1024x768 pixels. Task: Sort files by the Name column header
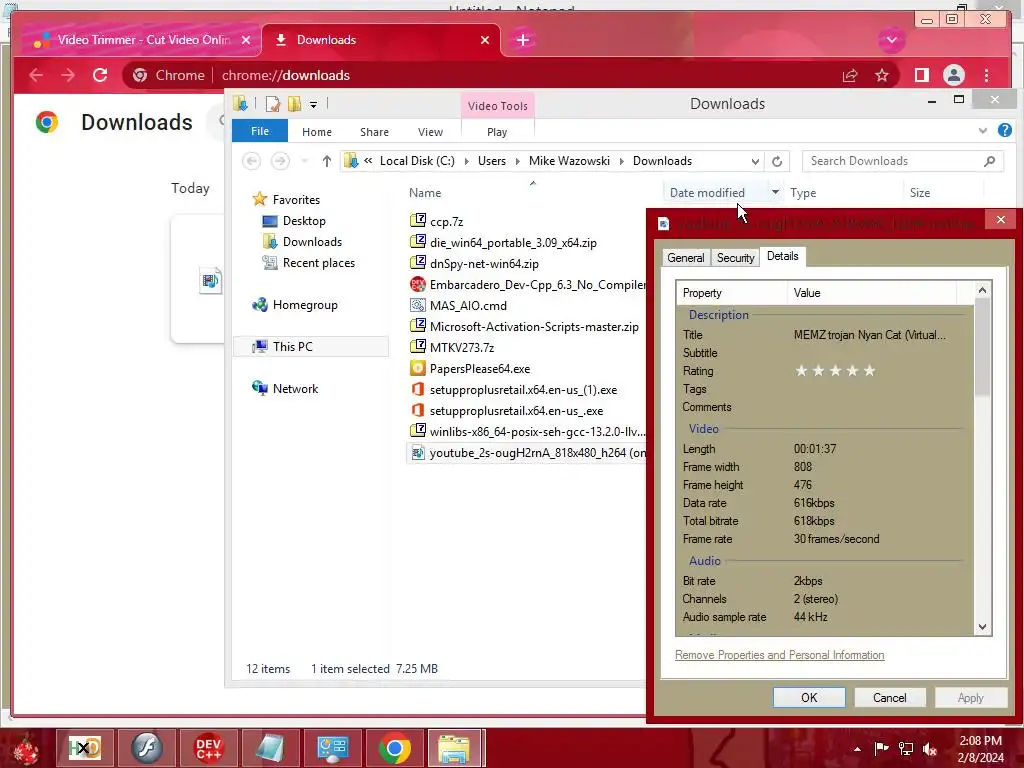pyautogui.click(x=425, y=193)
